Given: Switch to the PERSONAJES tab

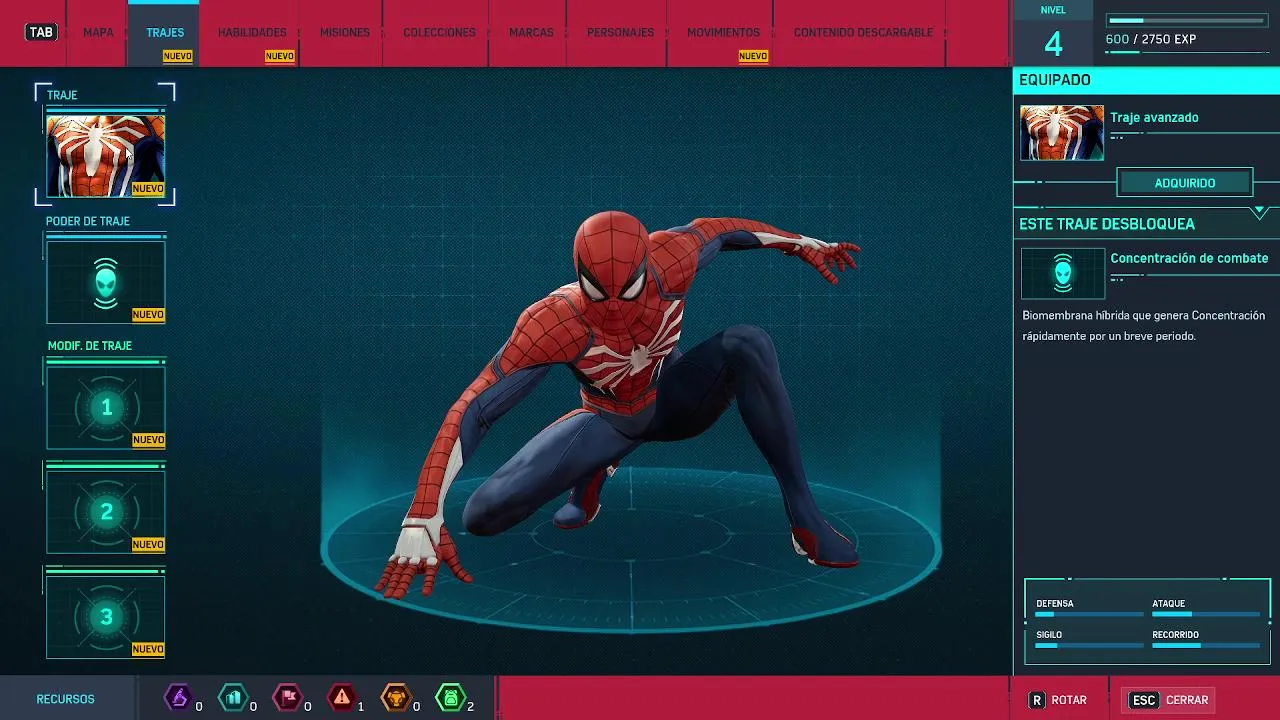Looking at the screenshot, I should point(620,32).
